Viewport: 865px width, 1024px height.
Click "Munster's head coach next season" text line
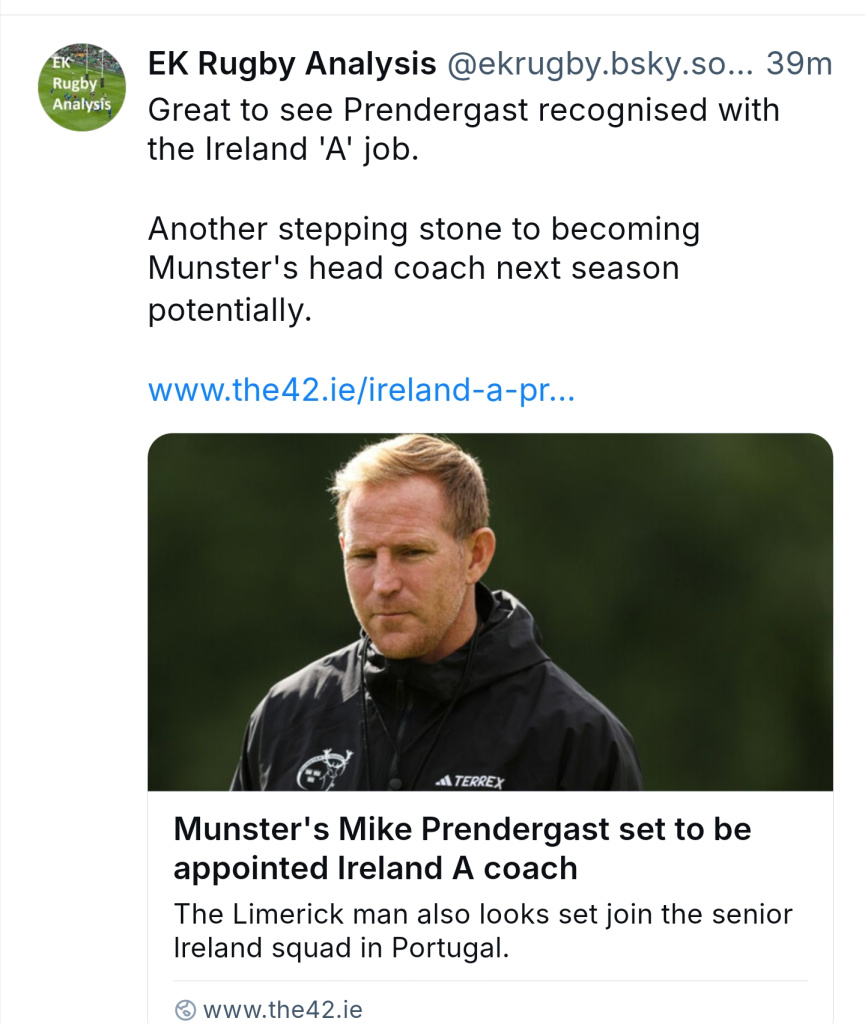coord(413,269)
